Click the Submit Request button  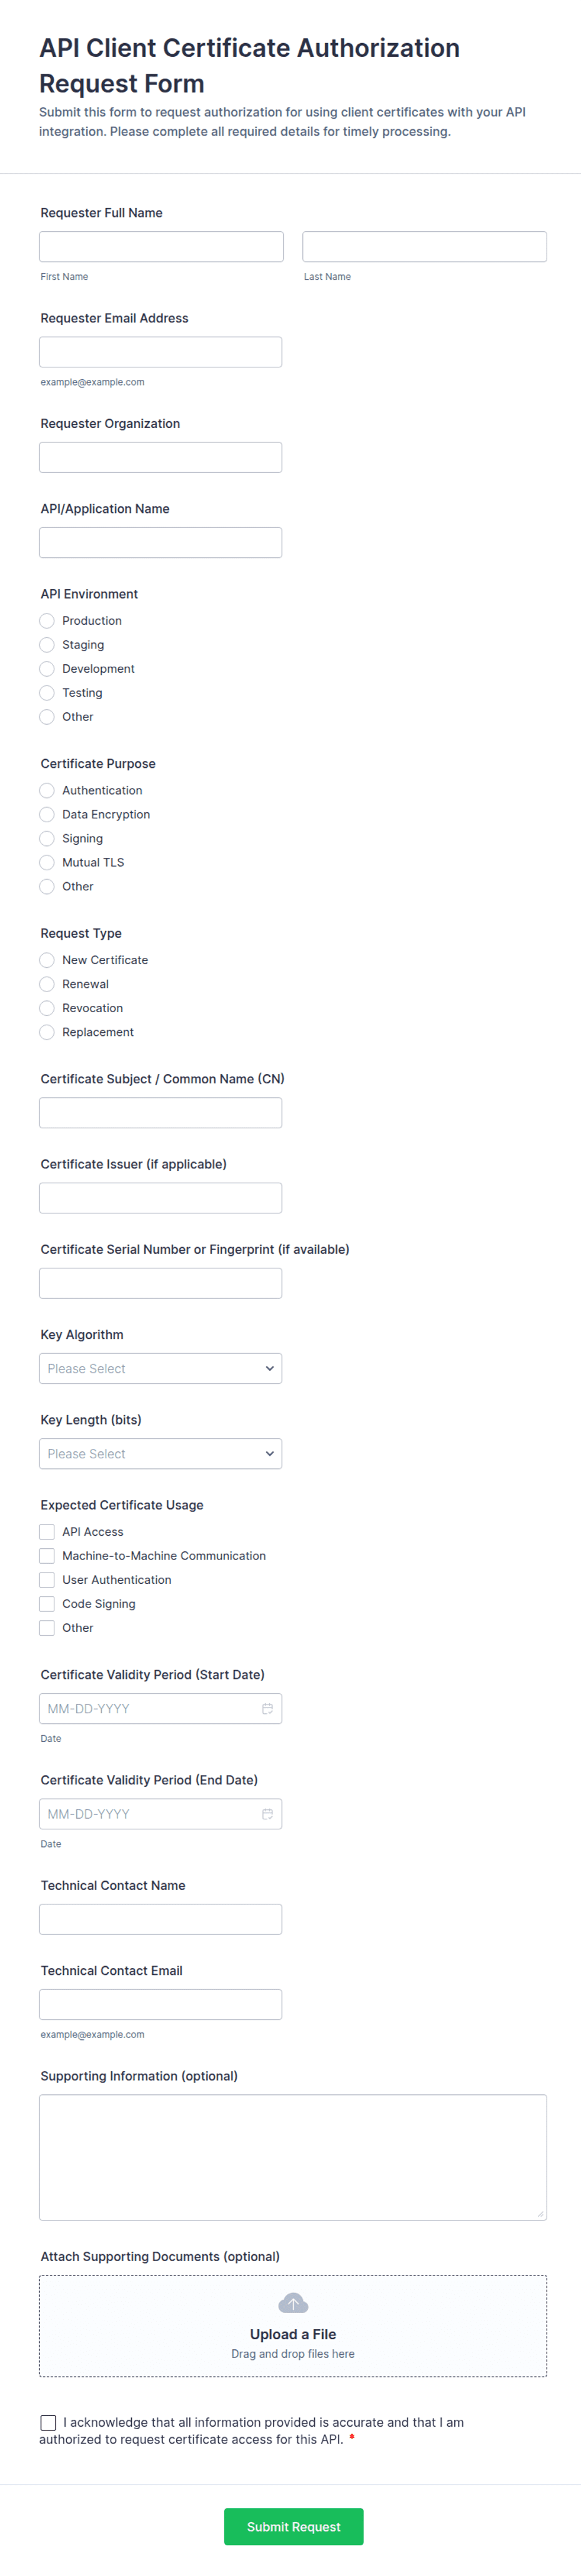(x=293, y=2527)
